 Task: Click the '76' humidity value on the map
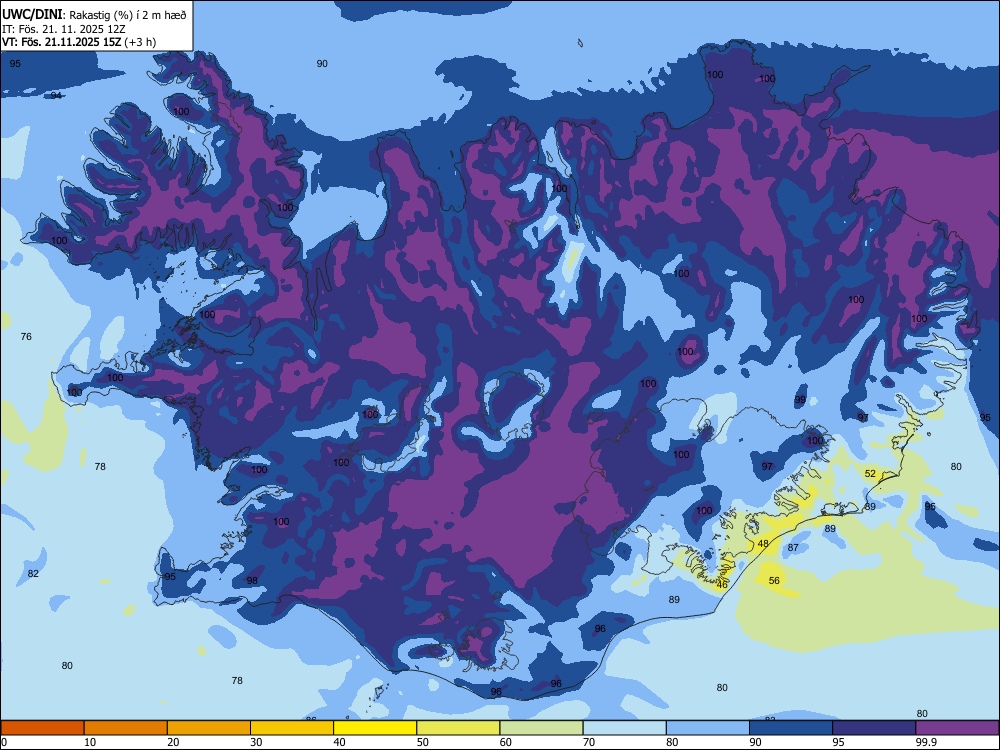26,337
